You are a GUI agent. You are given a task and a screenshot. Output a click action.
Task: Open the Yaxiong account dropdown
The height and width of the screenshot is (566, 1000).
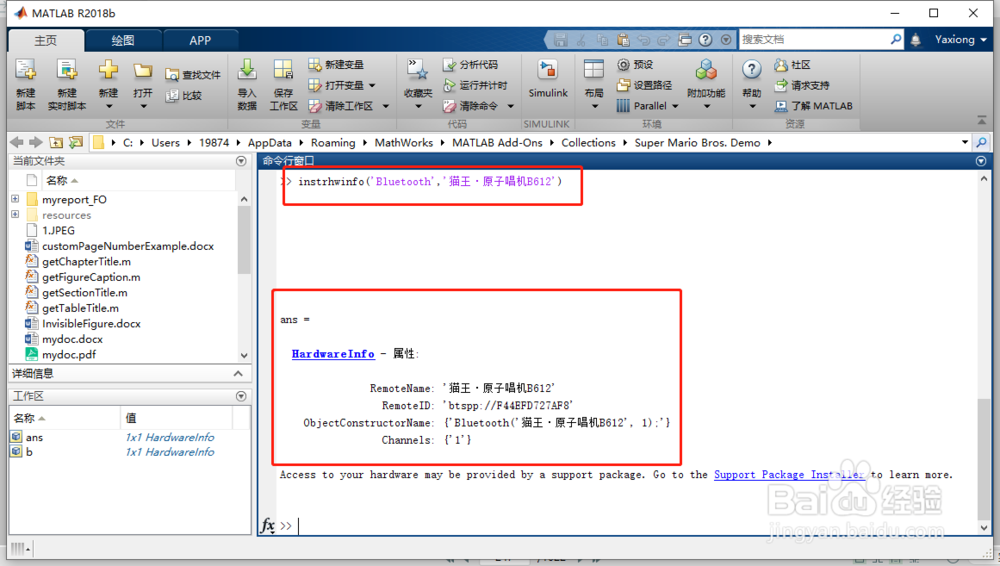(960, 40)
